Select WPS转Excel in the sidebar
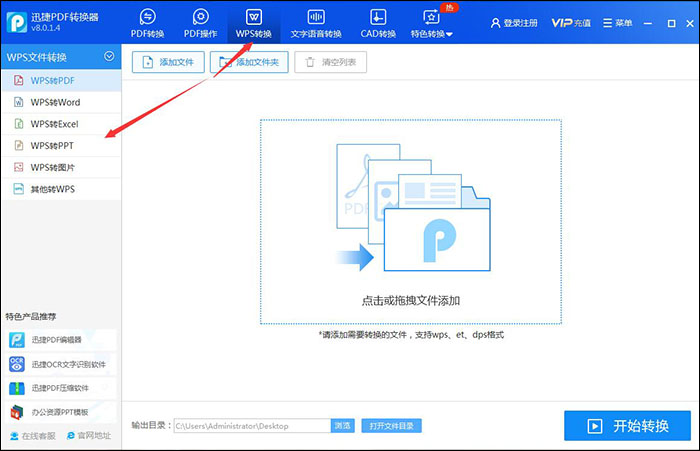This screenshot has width=700, height=451. click(x=61, y=124)
